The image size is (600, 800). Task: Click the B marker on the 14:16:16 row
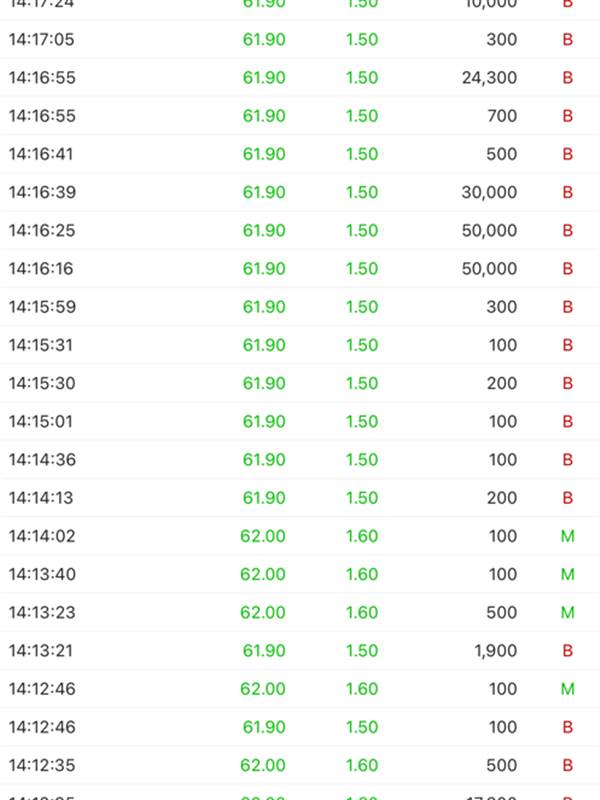(x=567, y=269)
